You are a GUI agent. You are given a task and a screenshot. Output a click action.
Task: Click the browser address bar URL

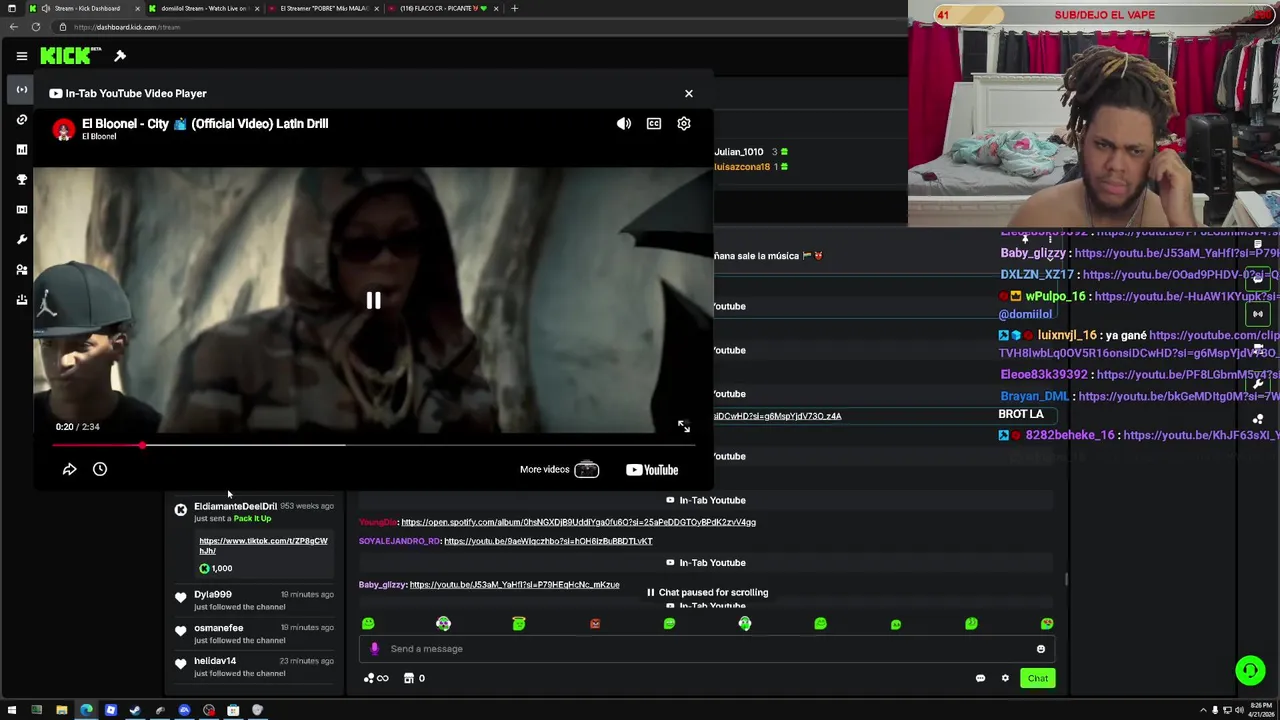(127, 27)
